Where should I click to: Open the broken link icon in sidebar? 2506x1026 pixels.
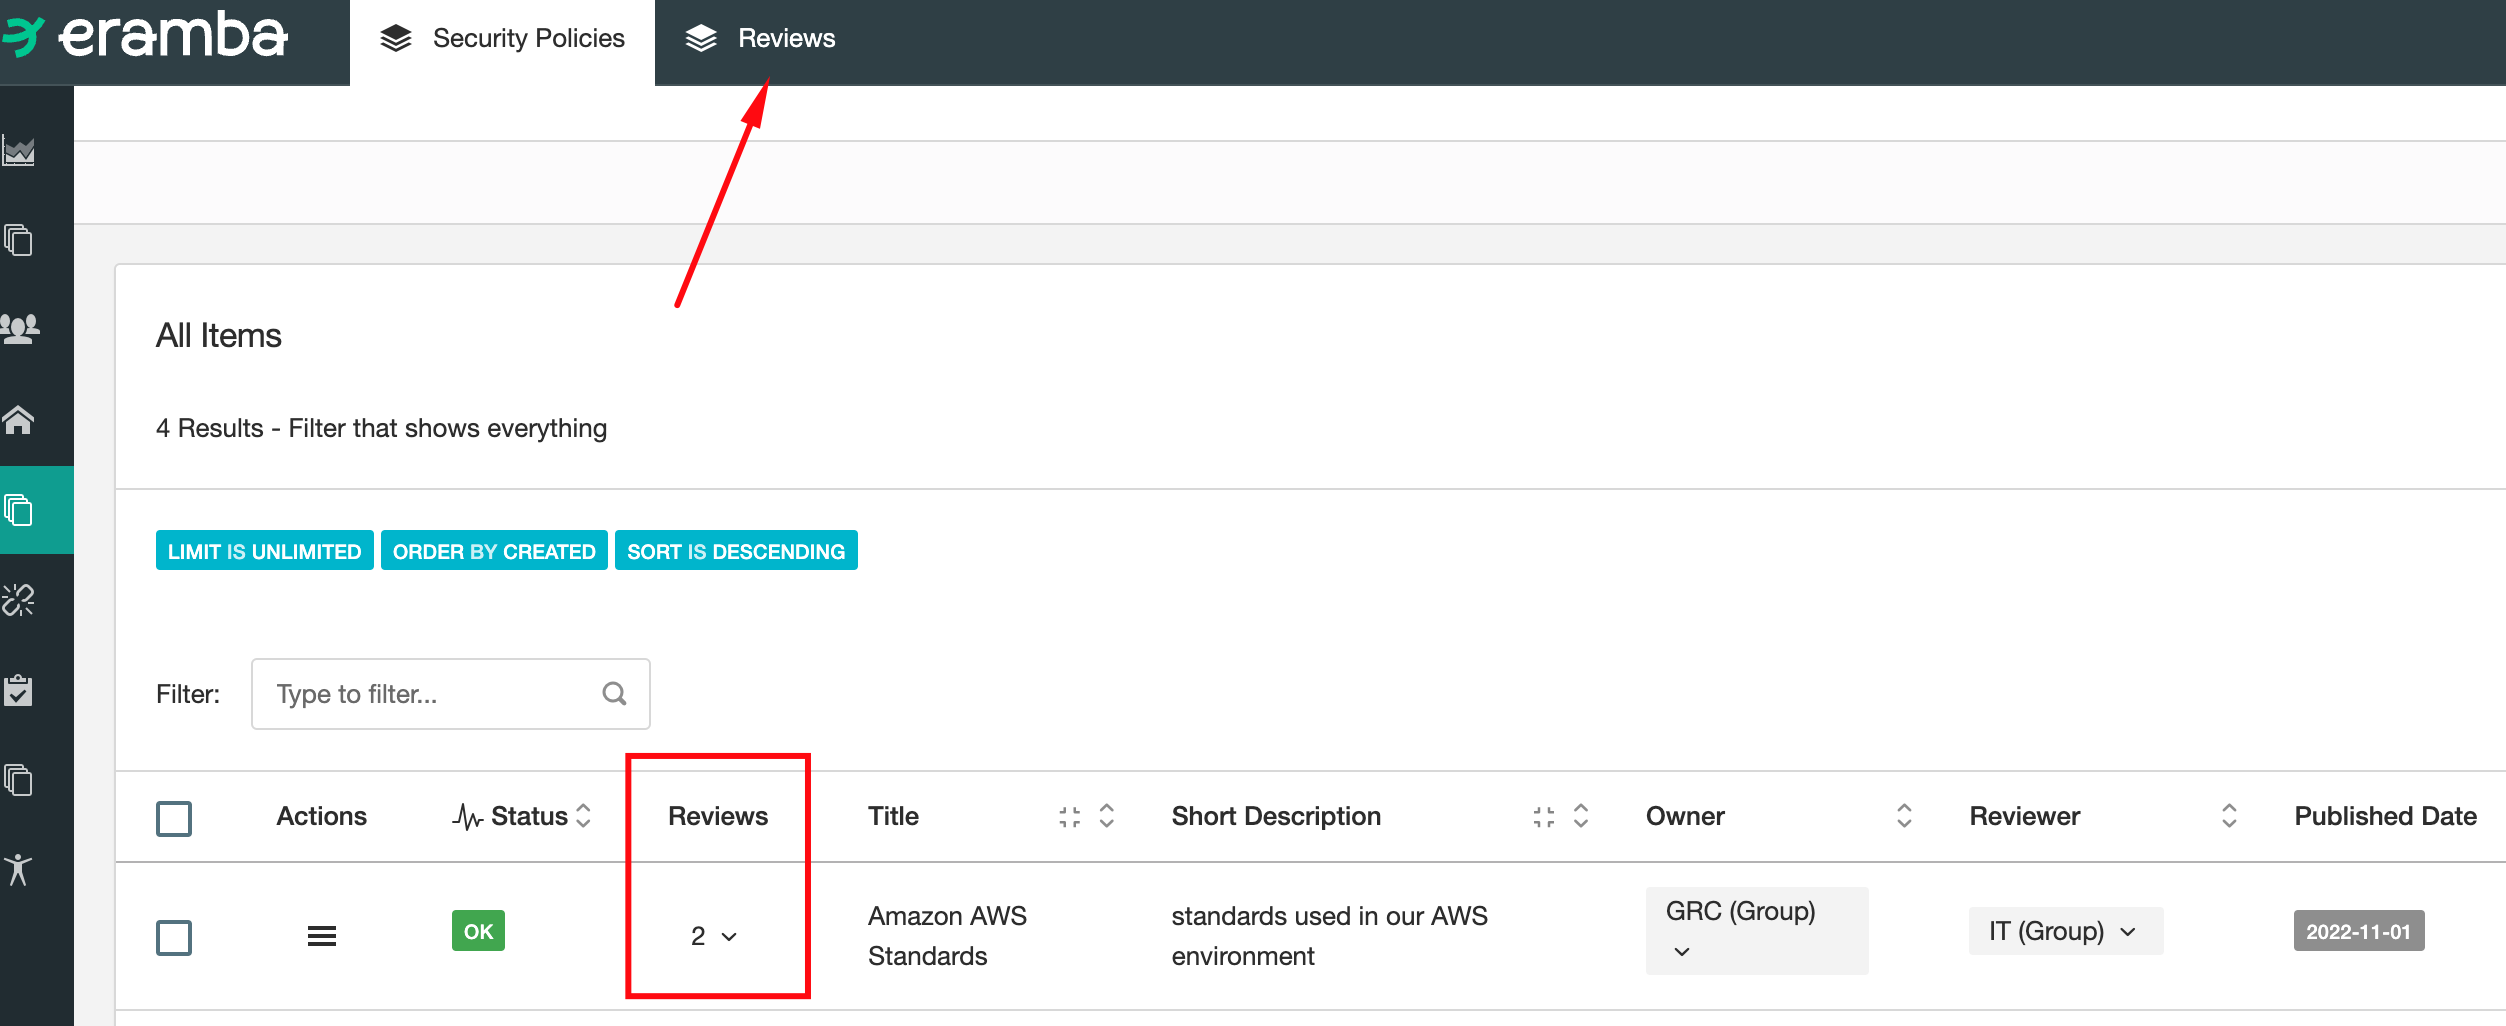19,600
